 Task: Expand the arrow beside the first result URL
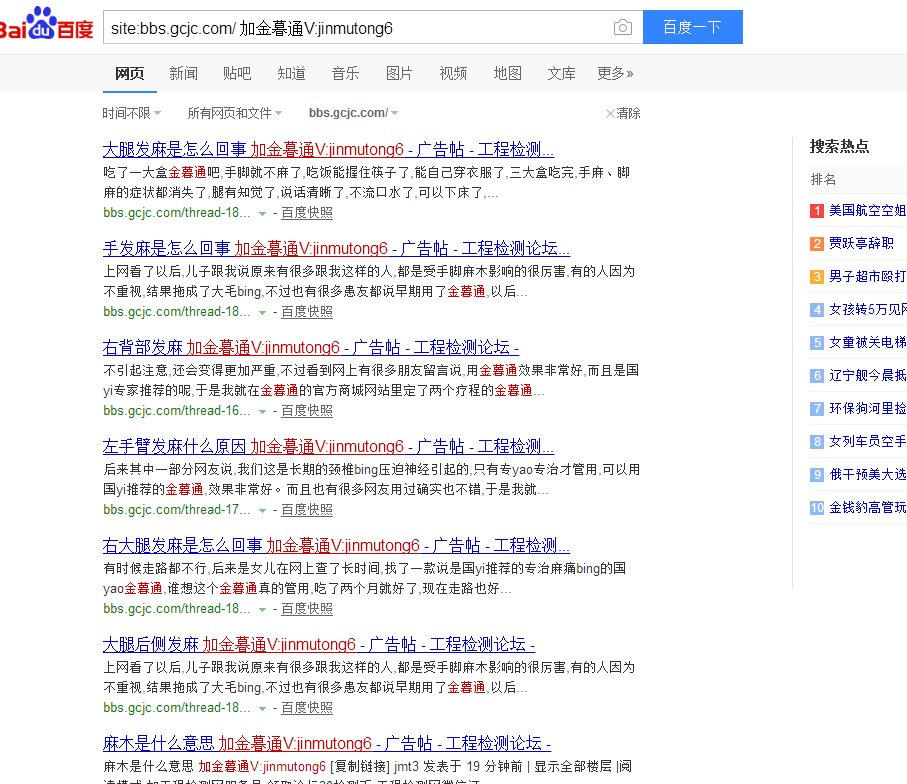261,213
